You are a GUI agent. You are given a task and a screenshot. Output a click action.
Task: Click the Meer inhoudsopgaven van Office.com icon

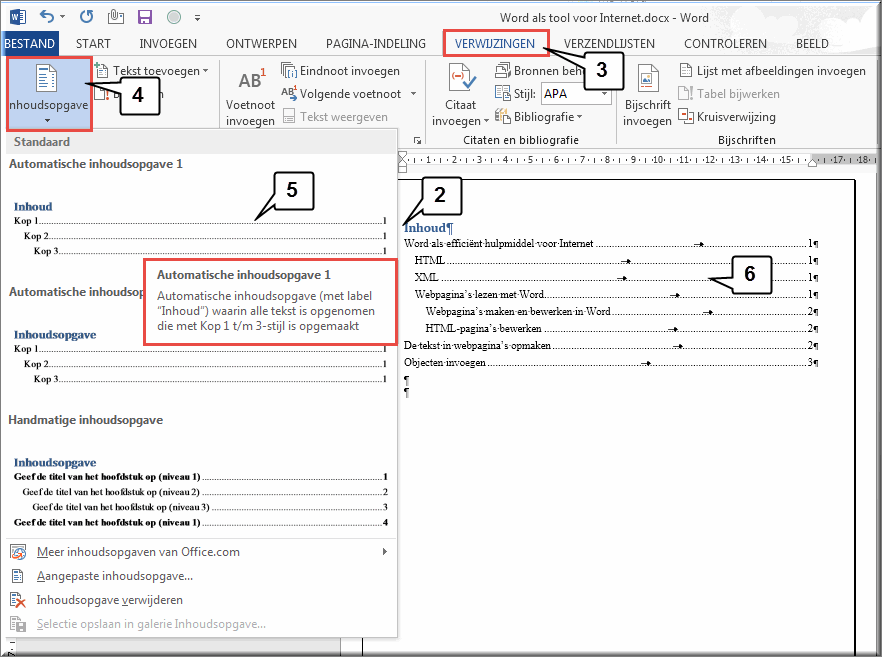(19, 552)
